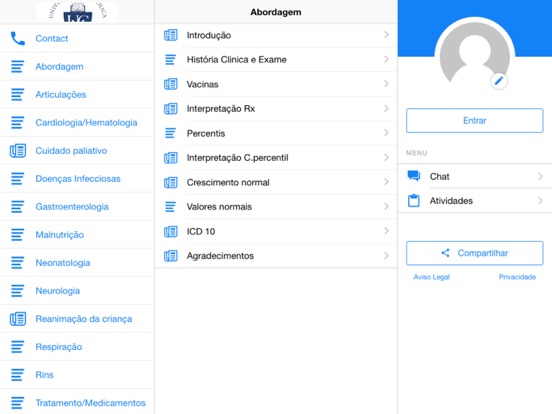The height and width of the screenshot is (414, 552).
Task: Select Gastroenterologia in the sidebar
Action: click(x=77, y=207)
